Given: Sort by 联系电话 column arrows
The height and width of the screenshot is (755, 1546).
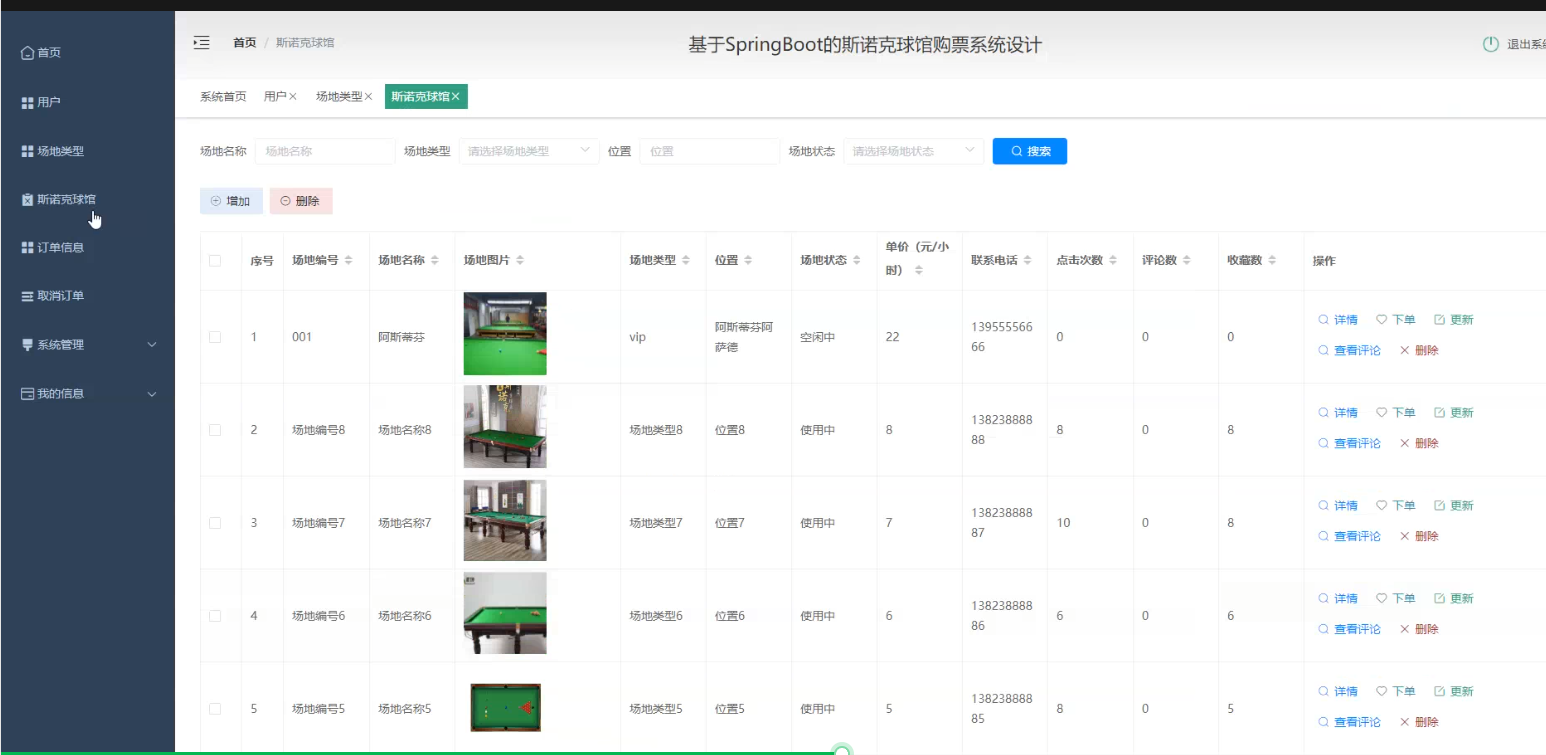Looking at the screenshot, I should [1027, 260].
